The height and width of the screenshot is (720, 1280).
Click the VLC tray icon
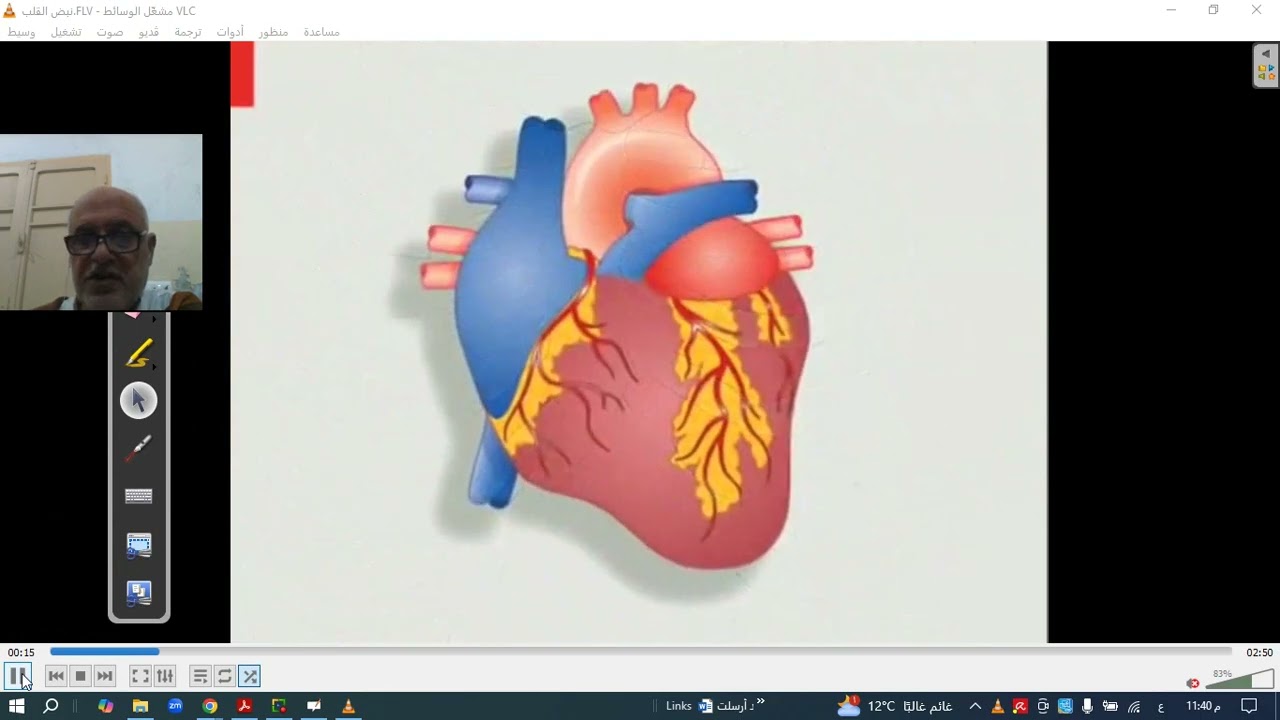[x=997, y=706]
